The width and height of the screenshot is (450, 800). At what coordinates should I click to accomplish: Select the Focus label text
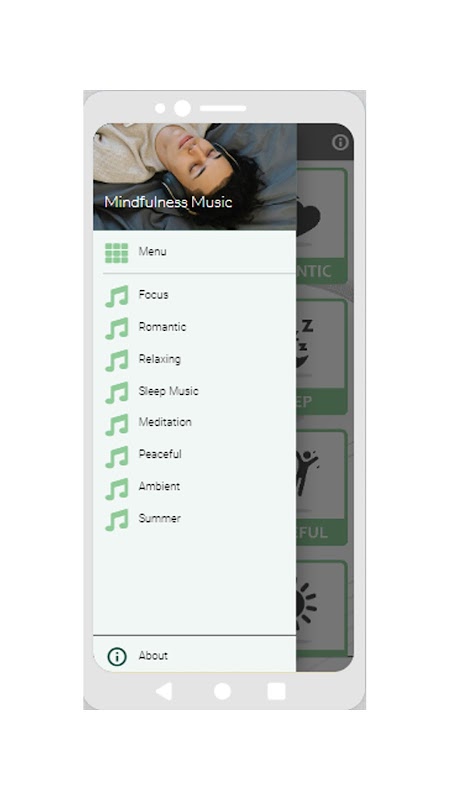point(153,295)
